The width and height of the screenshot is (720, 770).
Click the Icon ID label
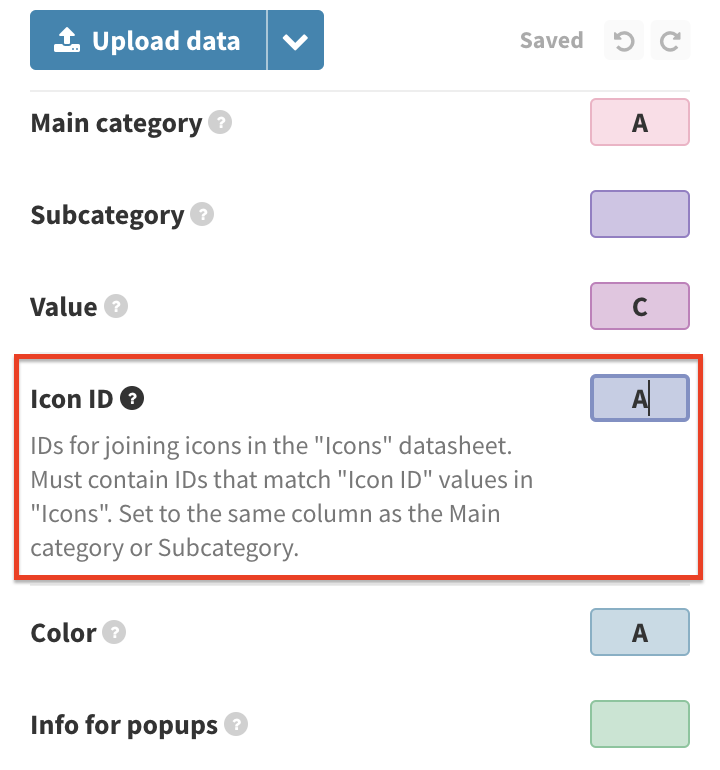[x=72, y=399]
